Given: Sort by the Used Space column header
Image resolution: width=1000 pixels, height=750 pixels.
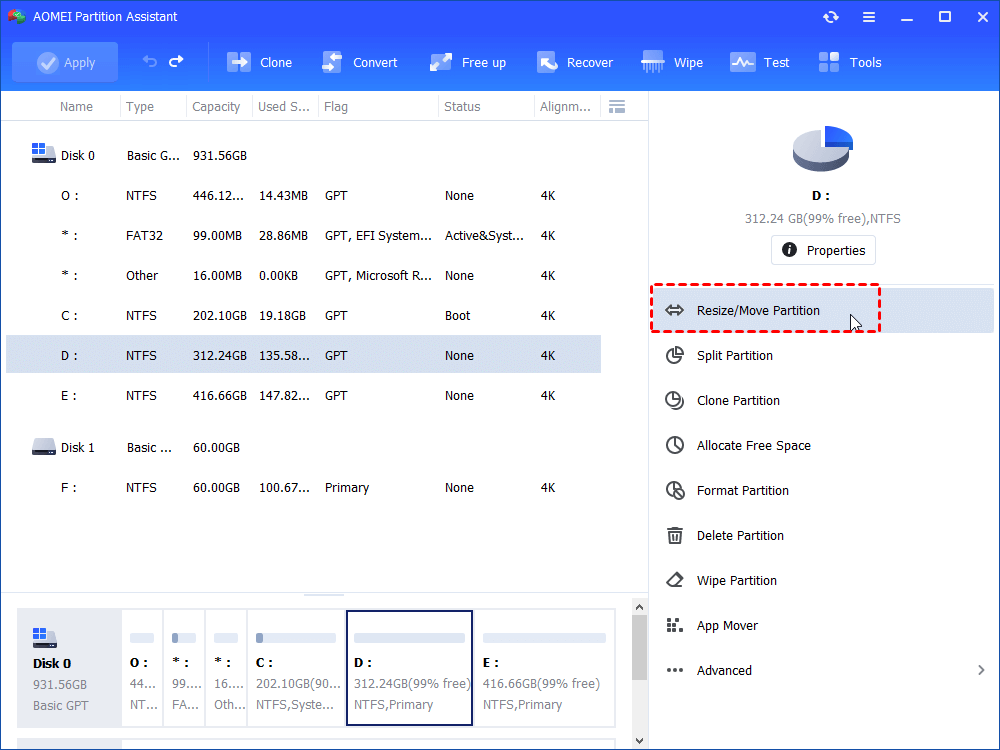Looking at the screenshot, I should pyautogui.click(x=284, y=107).
